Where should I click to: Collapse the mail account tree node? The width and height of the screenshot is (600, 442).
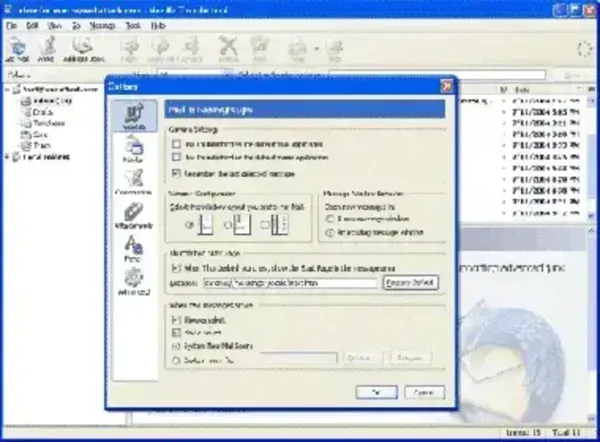tap(7, 90)
